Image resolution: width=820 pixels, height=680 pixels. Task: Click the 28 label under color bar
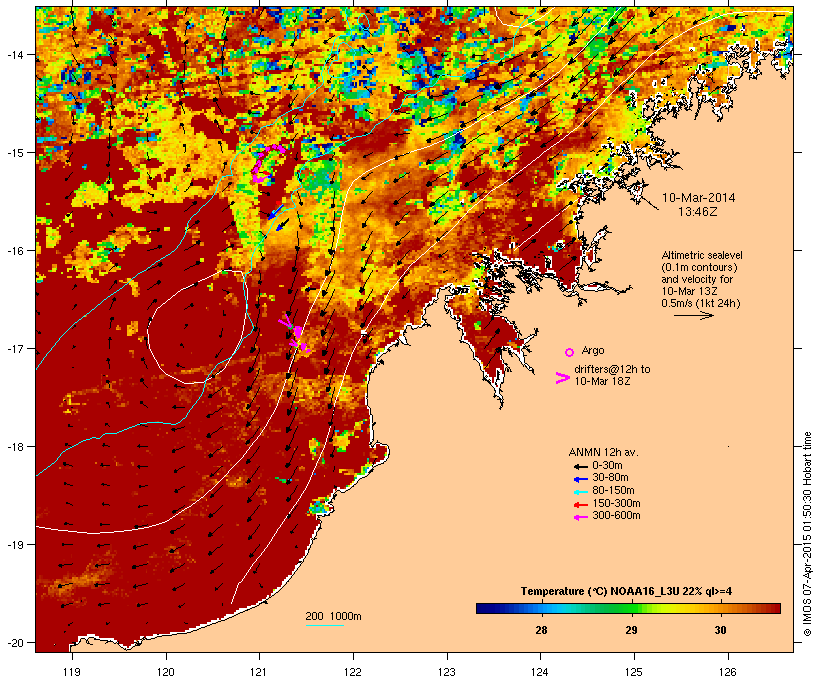pyautogui.click(x=541, y=630)
